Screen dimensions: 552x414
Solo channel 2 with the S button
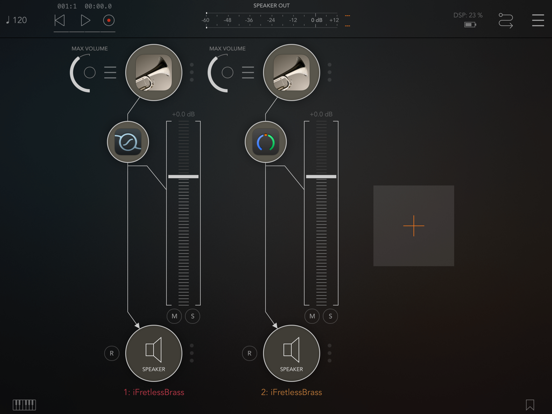click(330, 316)
